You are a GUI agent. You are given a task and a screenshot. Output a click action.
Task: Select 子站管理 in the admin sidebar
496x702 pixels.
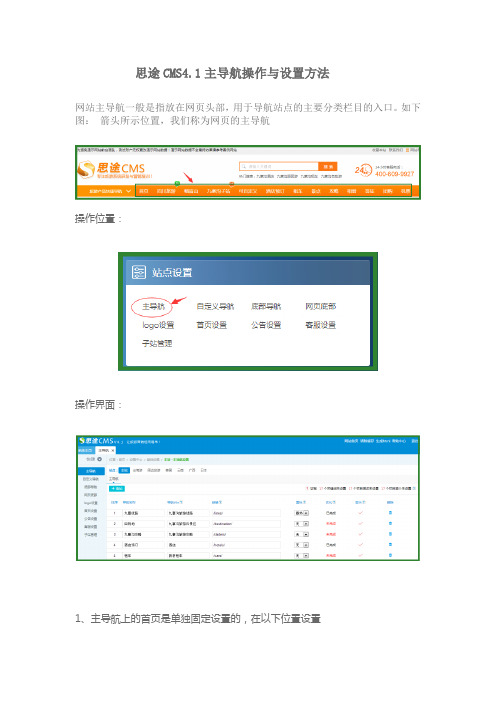[91, 535]
